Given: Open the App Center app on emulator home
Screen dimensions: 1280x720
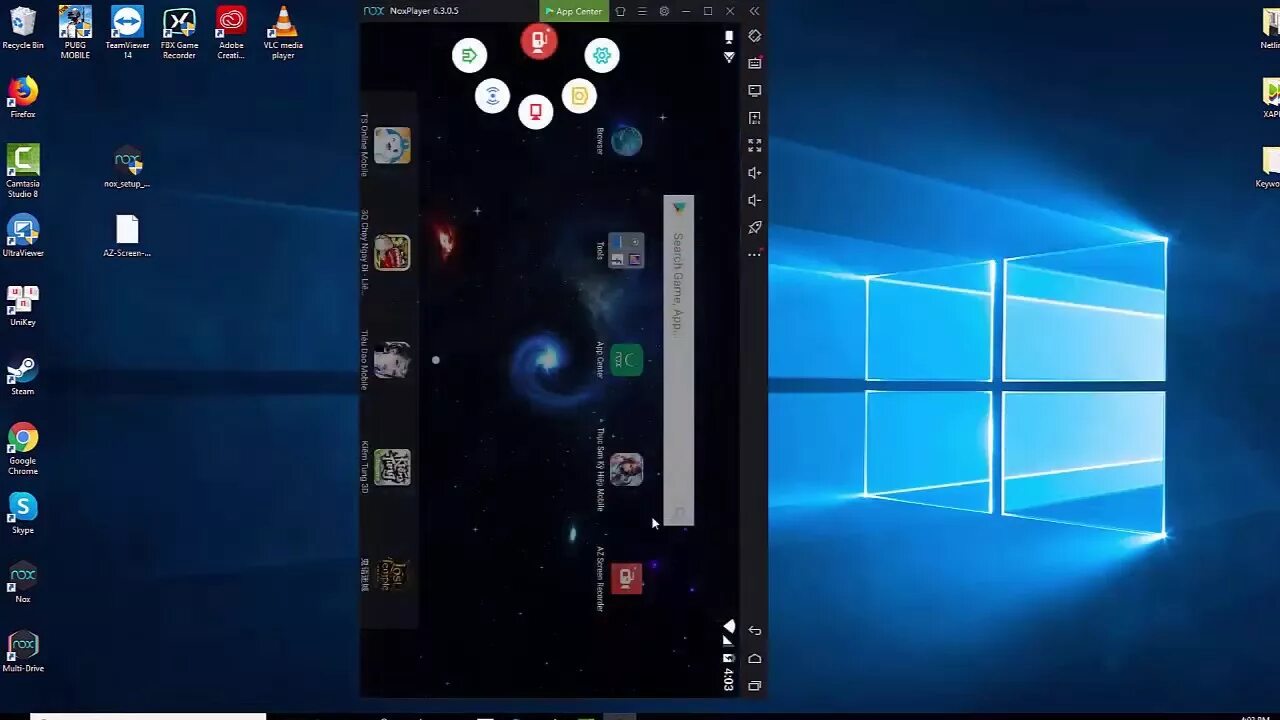Looking at the screenshot, I should pyautogui.click(x=626, y=359).
